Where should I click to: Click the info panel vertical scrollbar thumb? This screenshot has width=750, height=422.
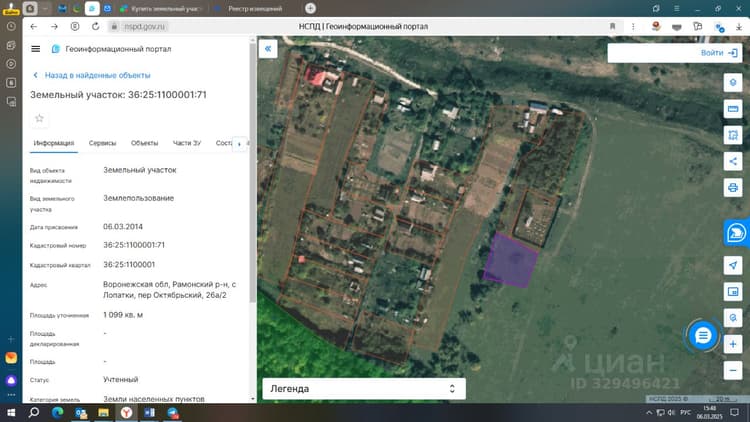tap(253, 173)
